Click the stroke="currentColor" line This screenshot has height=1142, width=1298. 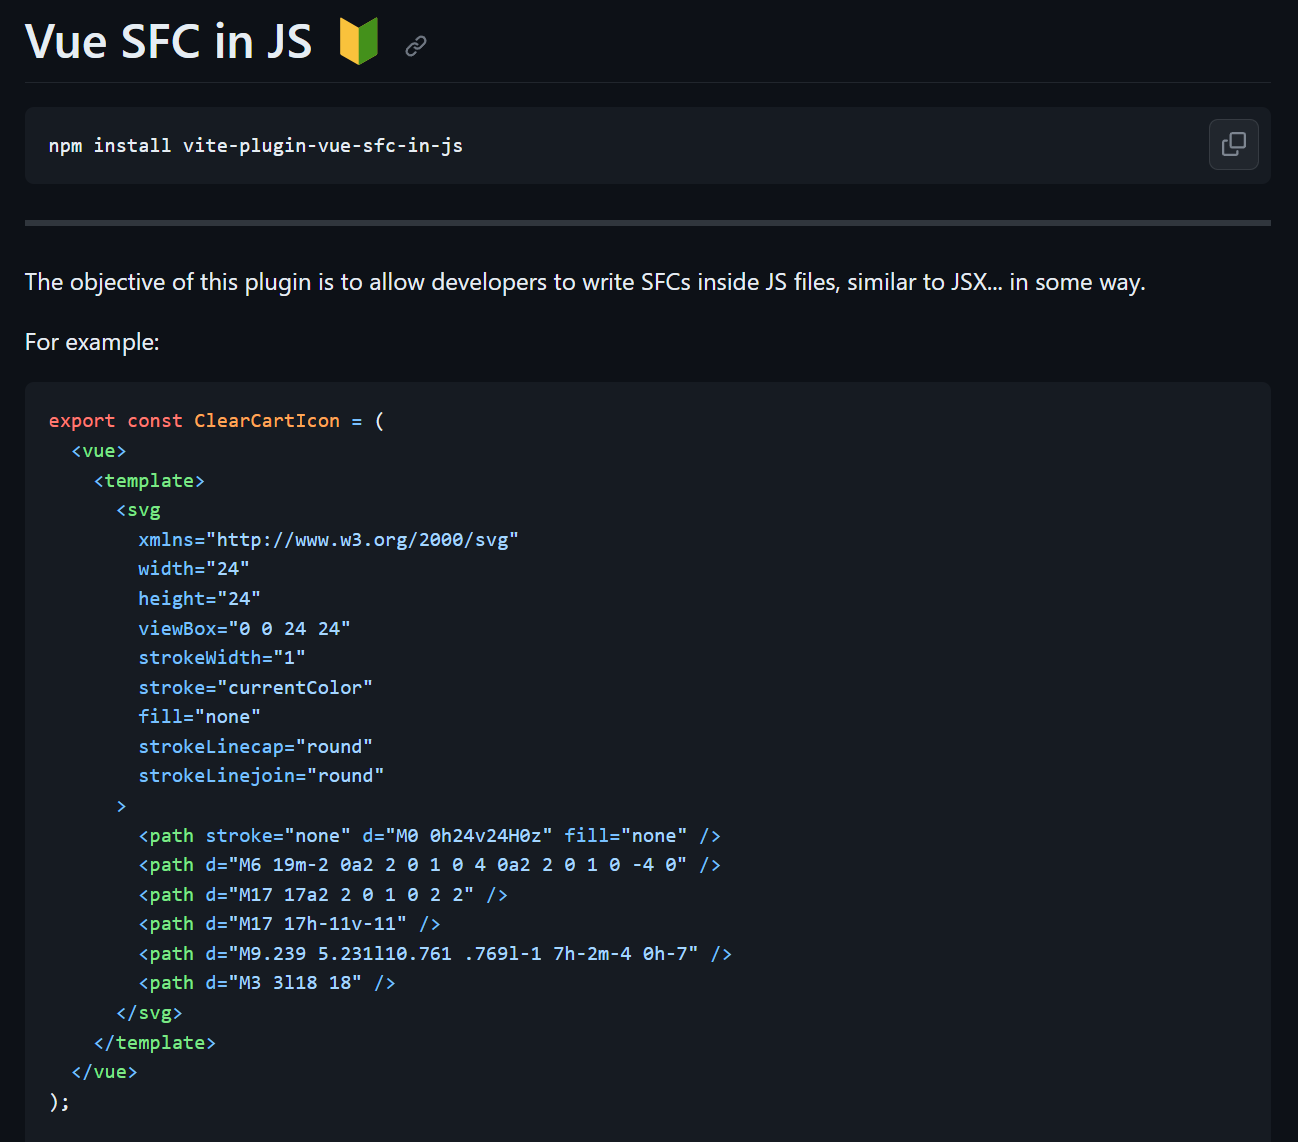(255, 688)
